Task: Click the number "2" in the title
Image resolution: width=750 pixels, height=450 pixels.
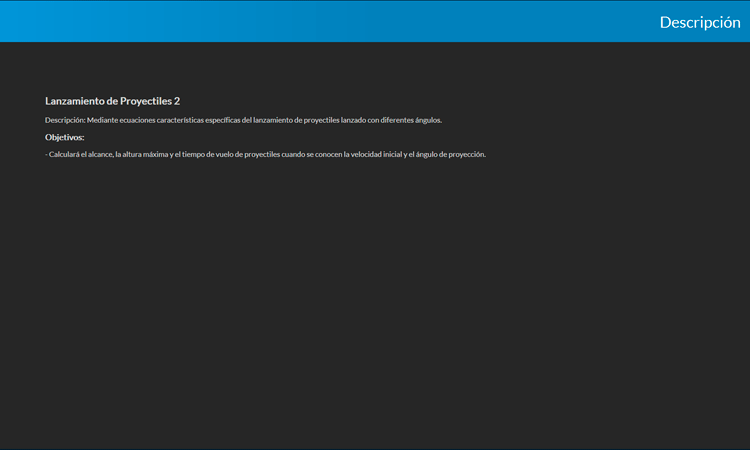Action: [177, 101]
